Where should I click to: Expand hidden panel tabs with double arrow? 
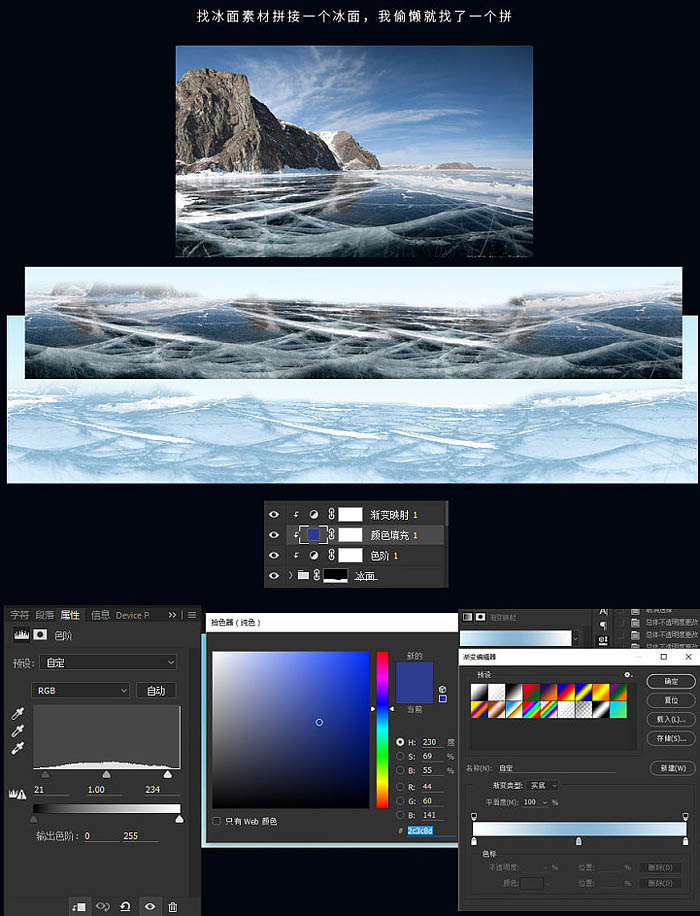pos(172,615)
